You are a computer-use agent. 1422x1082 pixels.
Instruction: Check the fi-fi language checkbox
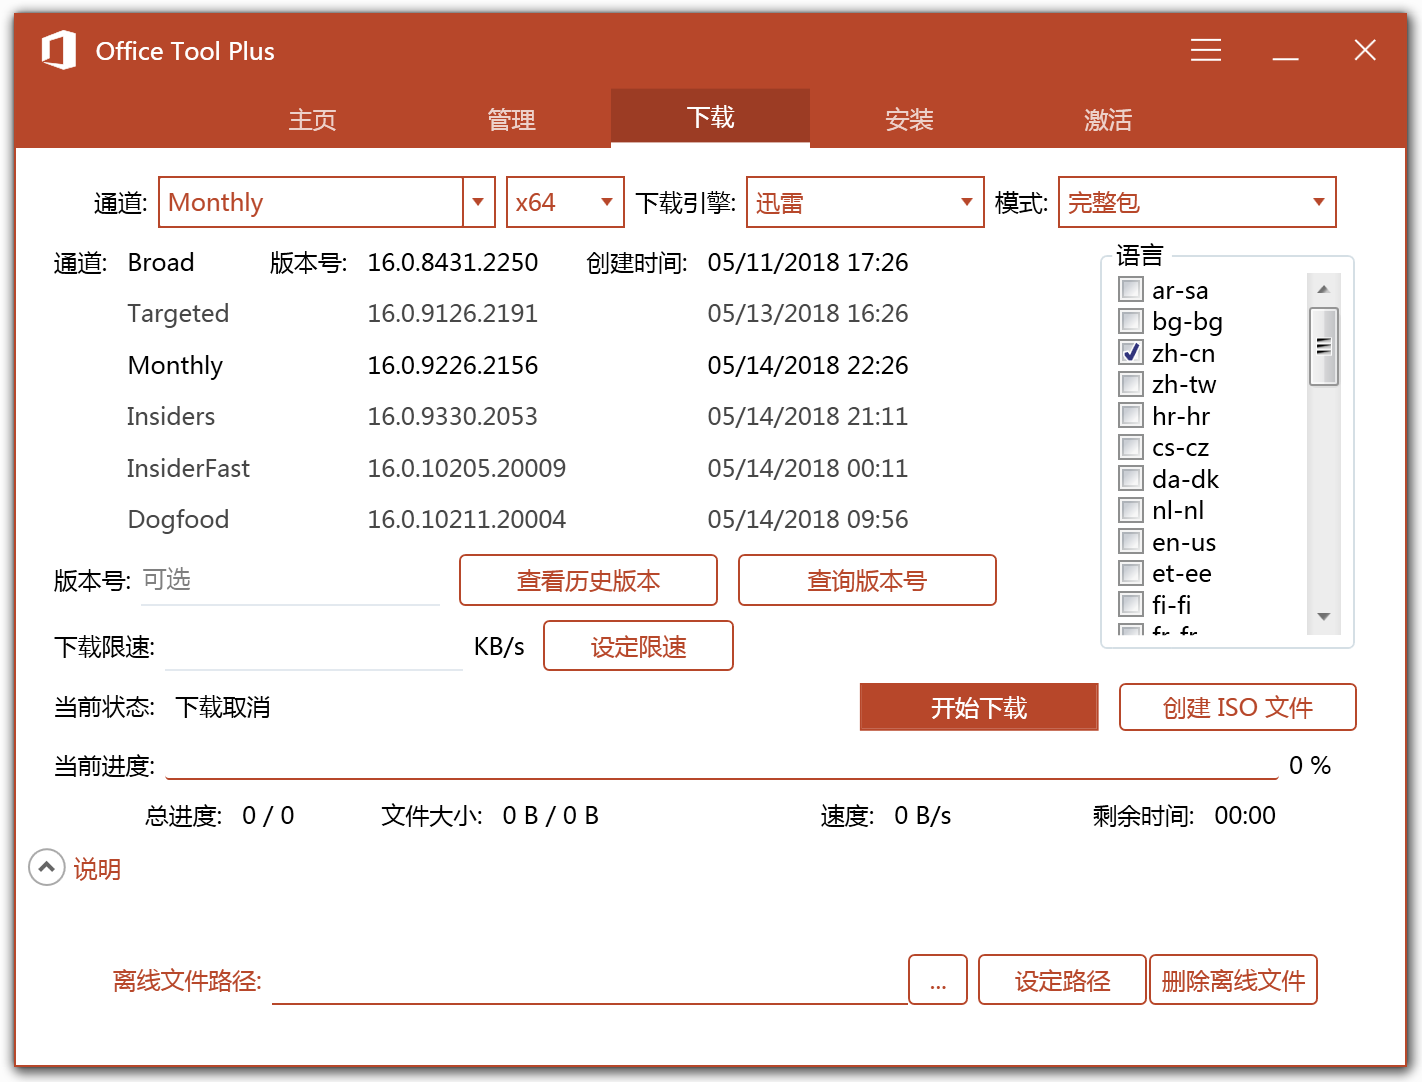(x=1131, y=604)
